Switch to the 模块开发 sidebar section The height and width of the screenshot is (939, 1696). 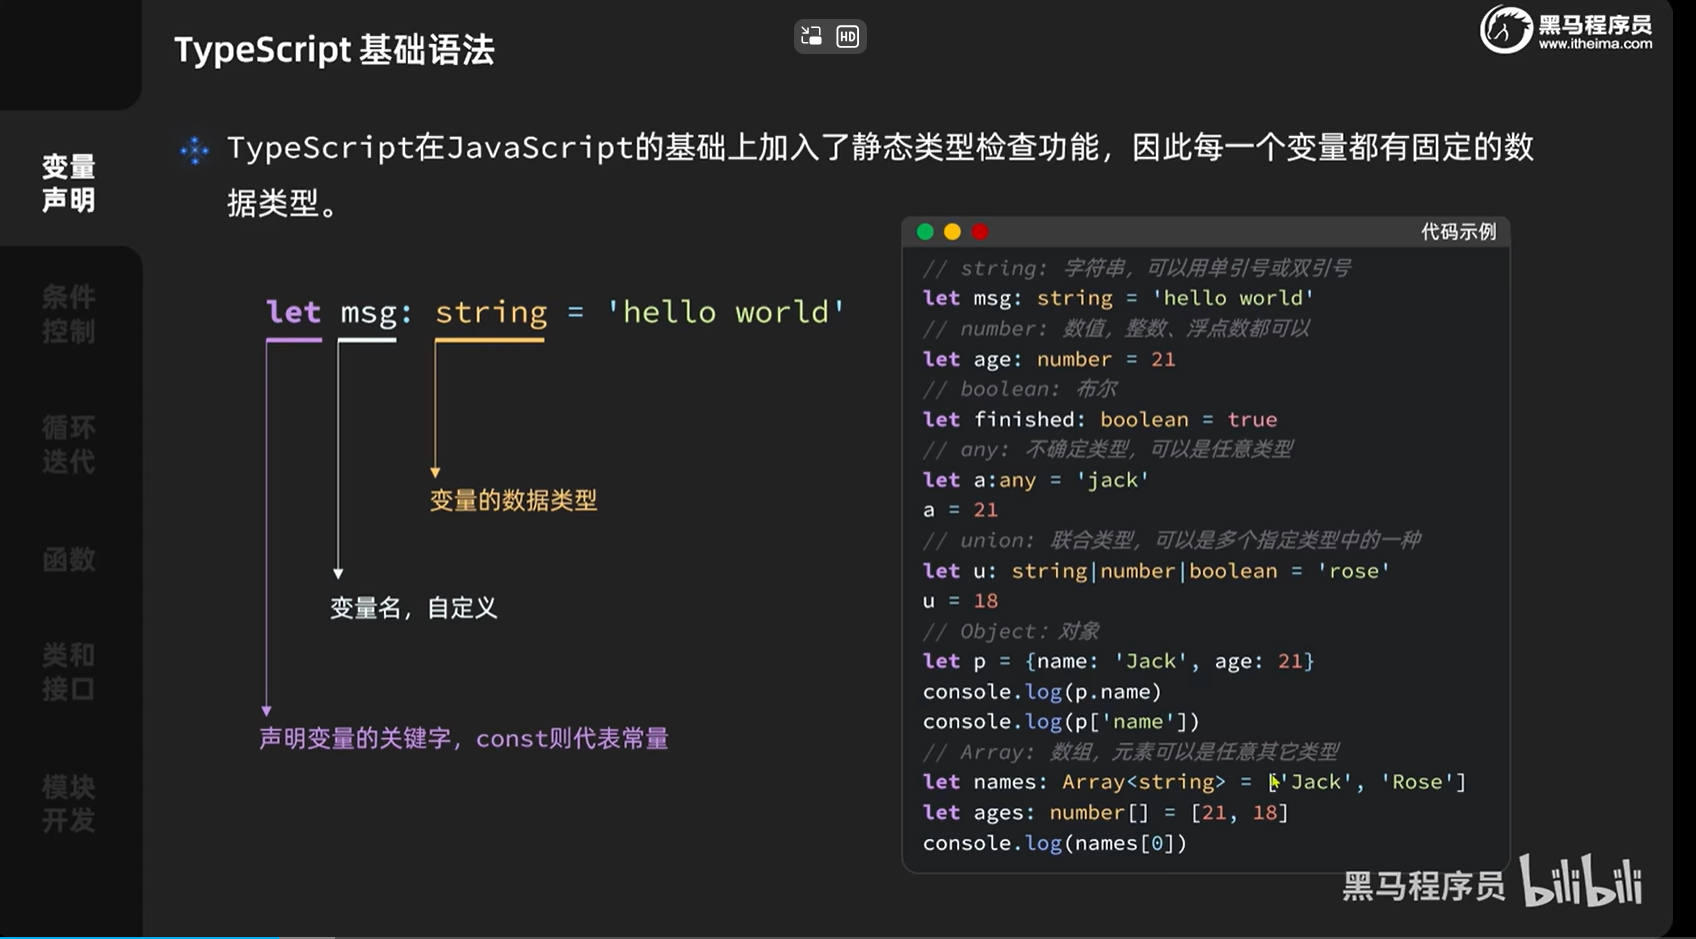pos(69,803)
